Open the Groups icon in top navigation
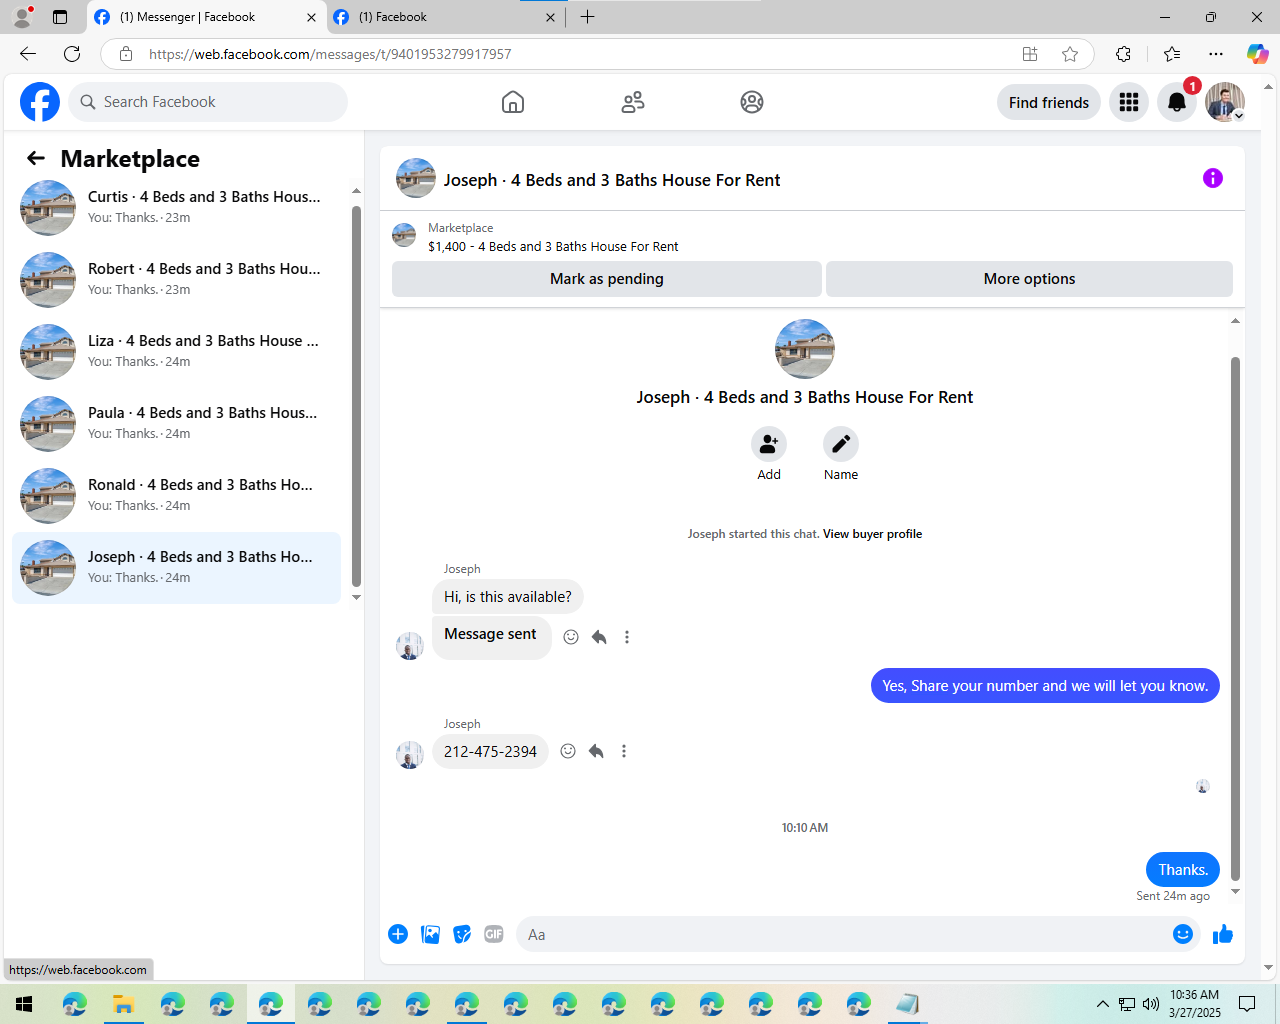The width and height of the screenshot is (1280, 1024). click(752, 102)
